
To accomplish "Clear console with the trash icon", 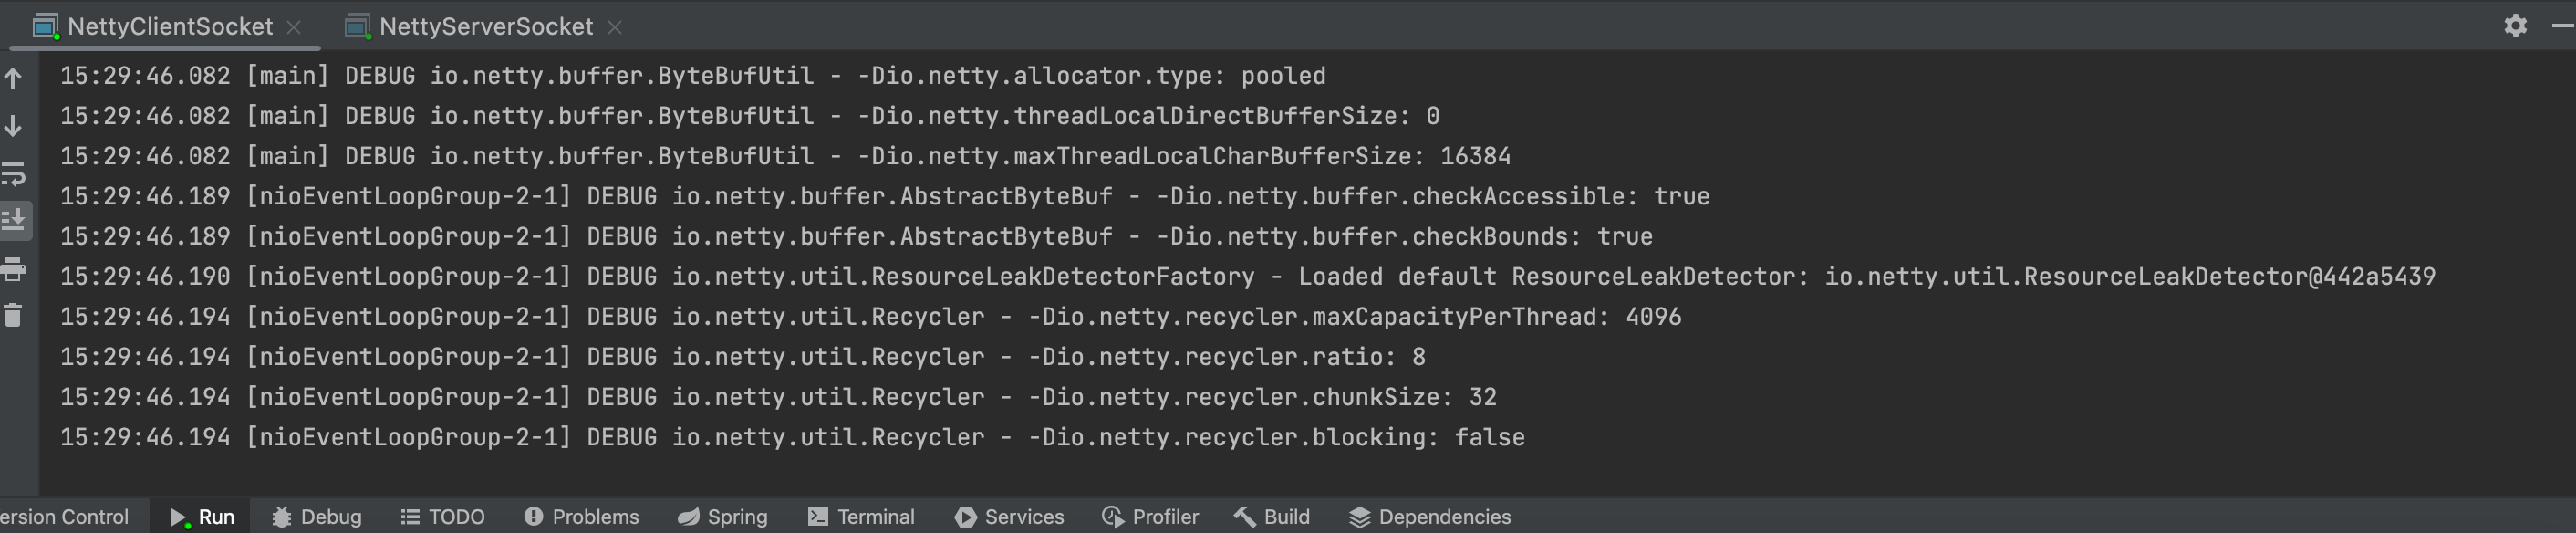I will click(14, 316).
